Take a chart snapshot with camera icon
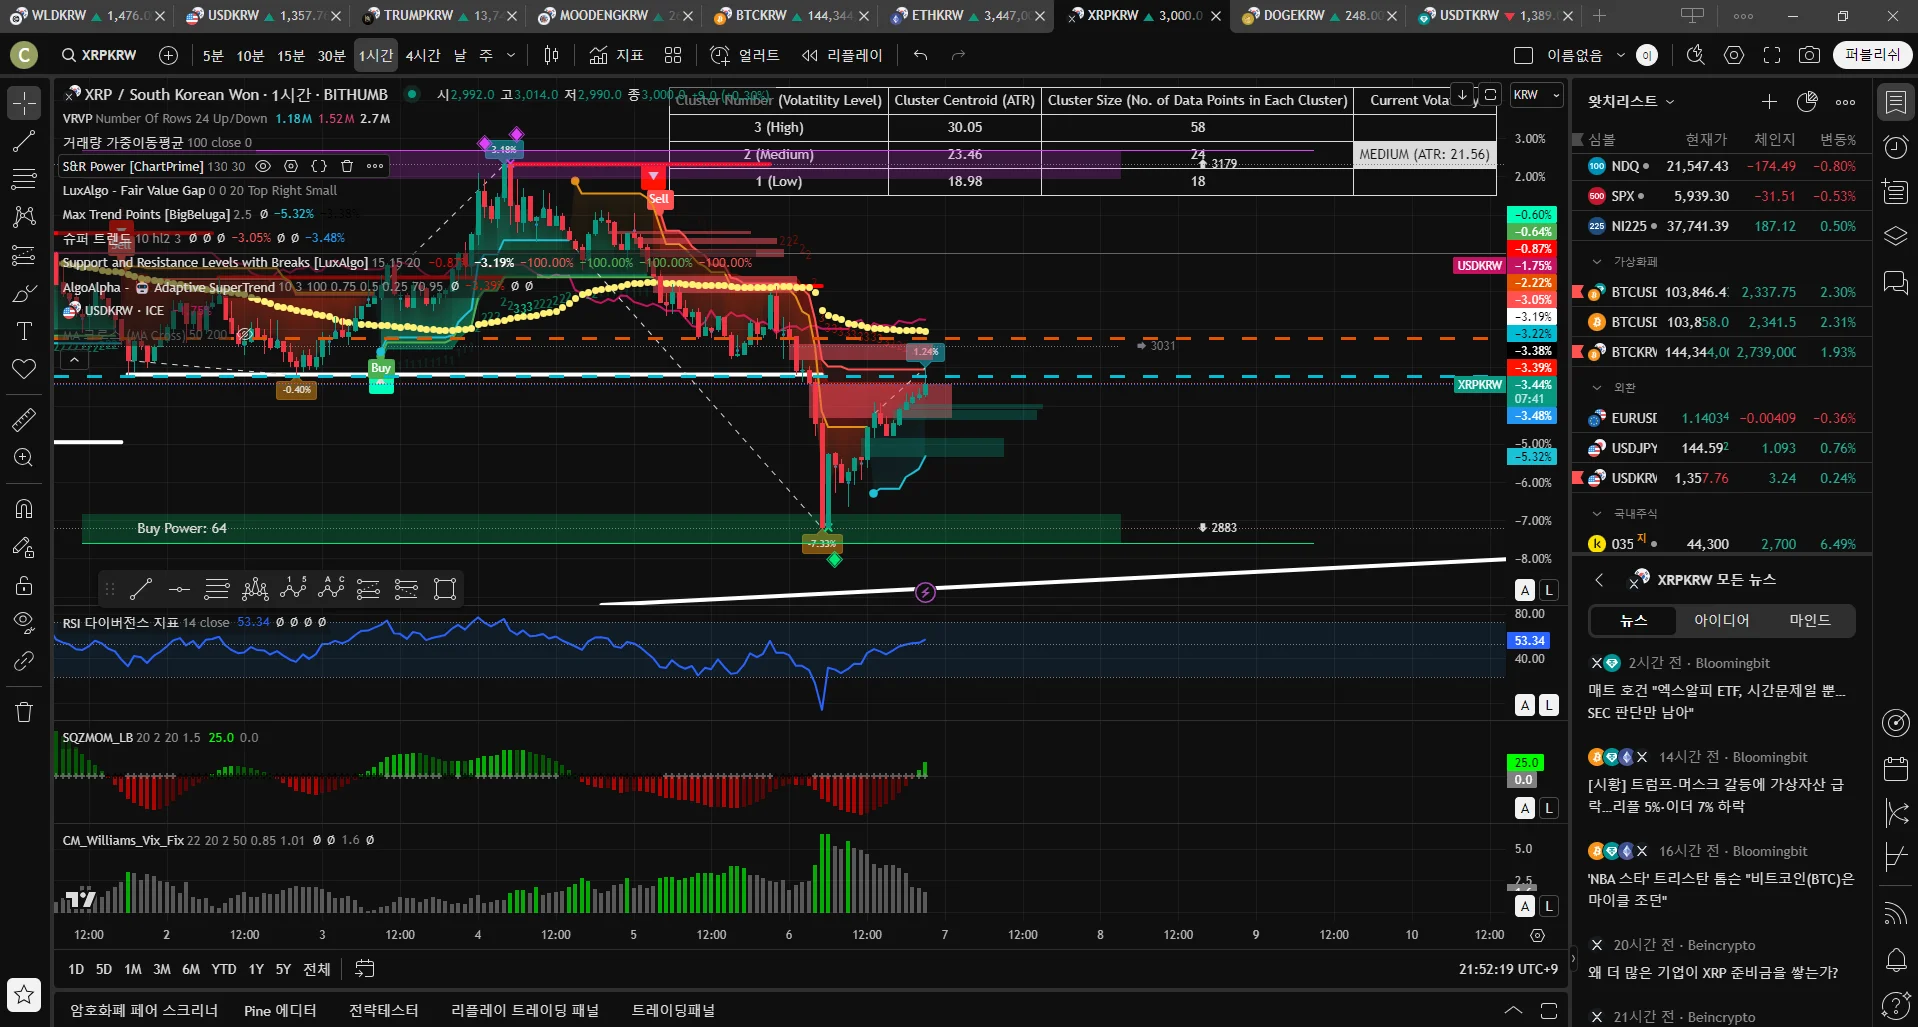Image resolution: width=1918 pixels, height=1027 pixels. pyautogui.click(x=1809, y=55)
